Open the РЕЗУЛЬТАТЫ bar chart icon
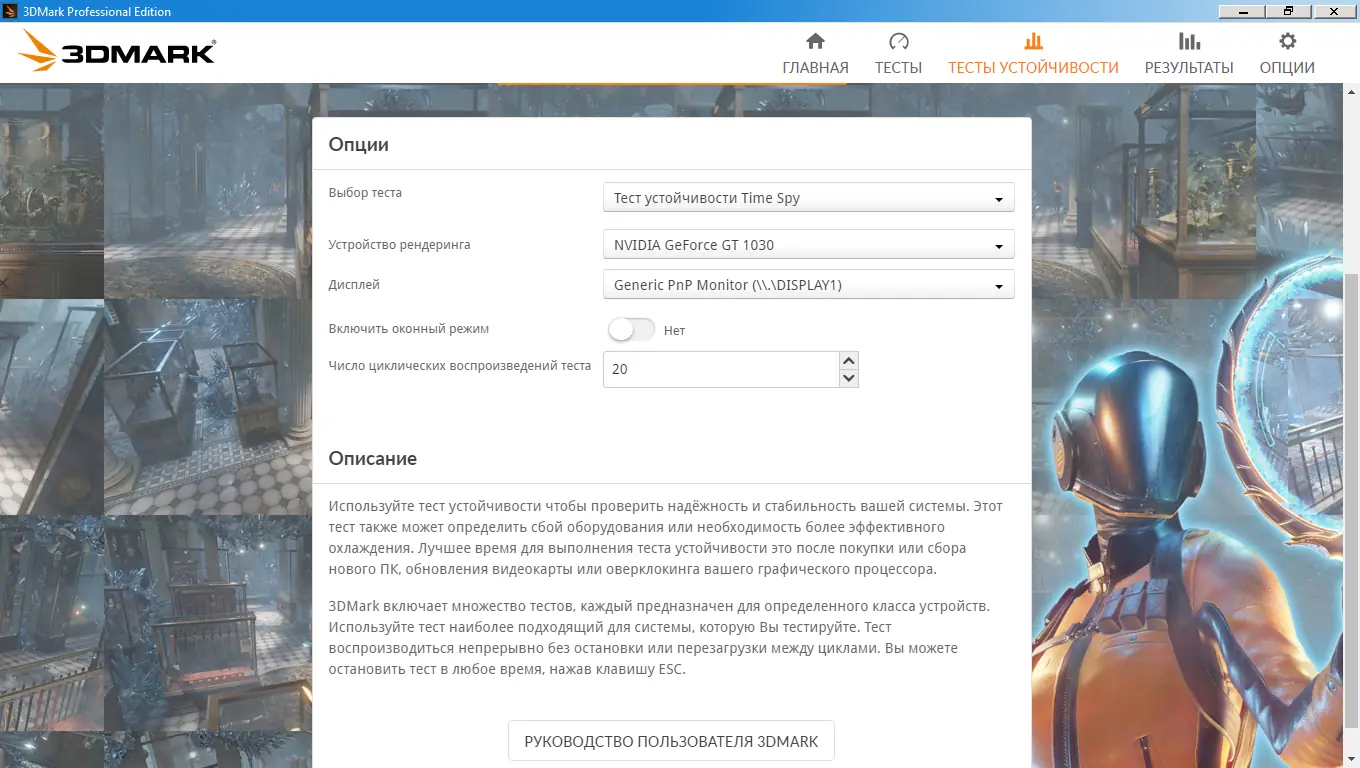The image size is (1360, 768). [x=1188, y=43]
